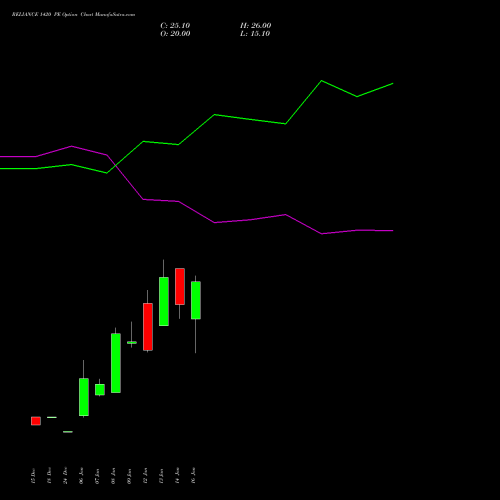Click the 12 Jan date label
The image size is (500, 500).
[145, 476]
